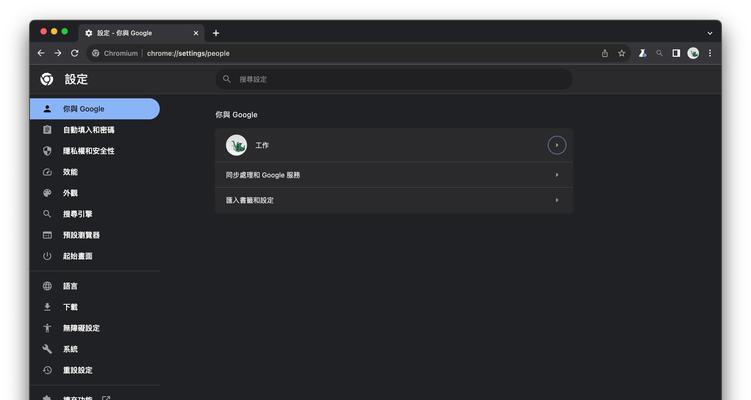
Task: Select the 設定 - 你與 Google tab
Action: click(141, 33)
